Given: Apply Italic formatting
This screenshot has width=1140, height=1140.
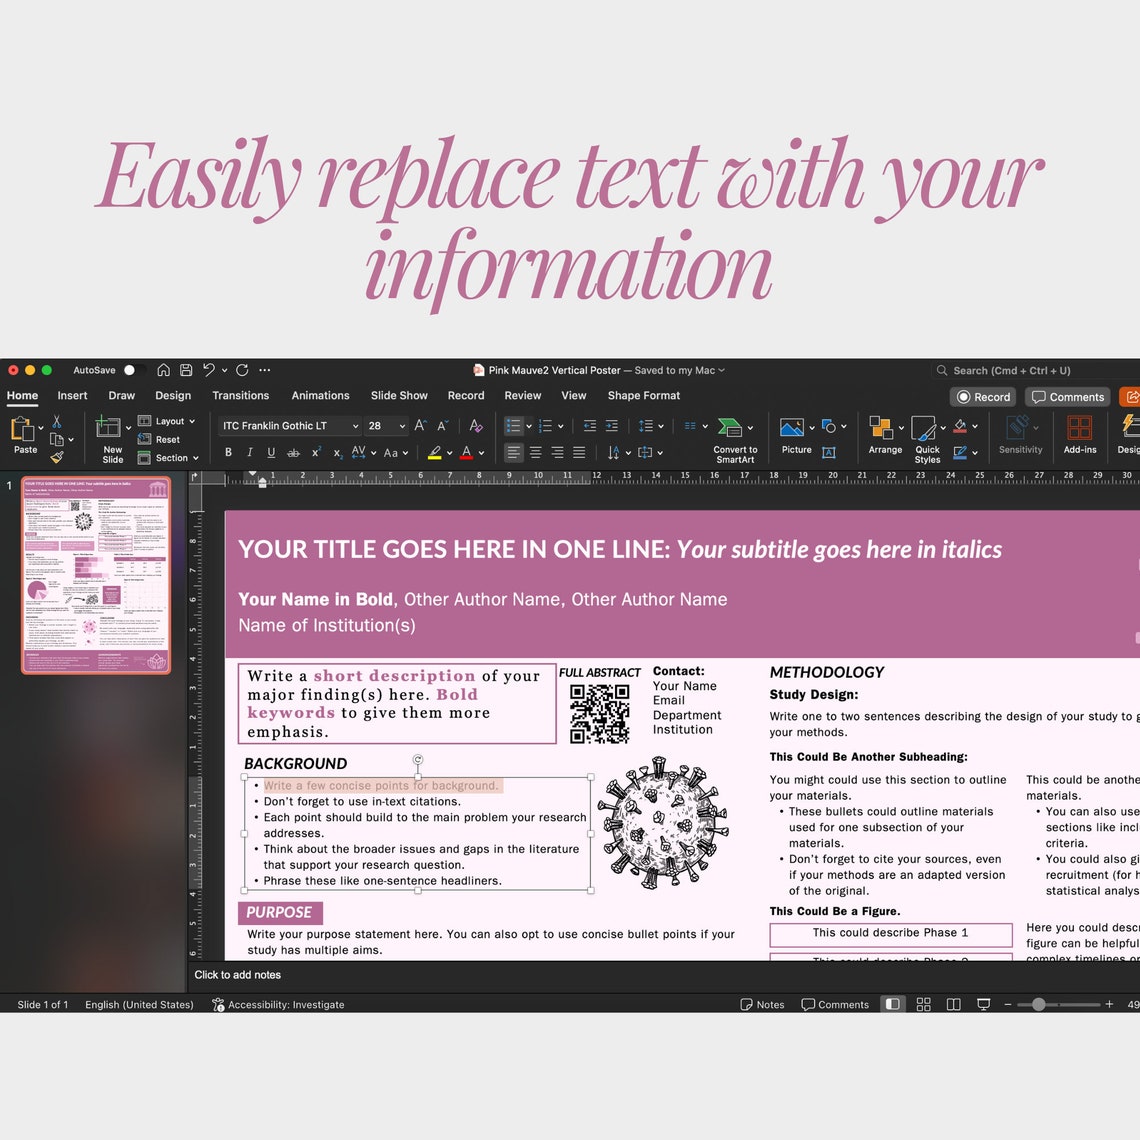Looking at the screenshot, I should coord(249,452).
